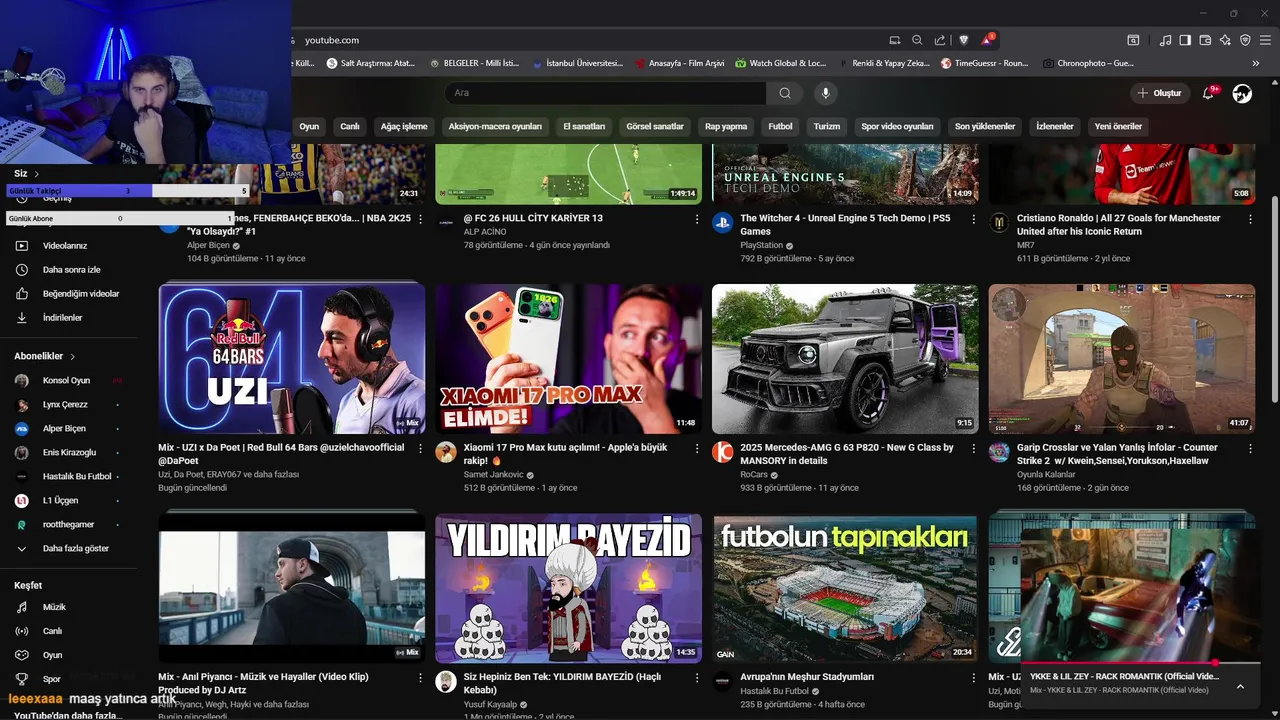Open Chronophoto bookmark
Screen dimensions: 1280x720
[1088, 63]
